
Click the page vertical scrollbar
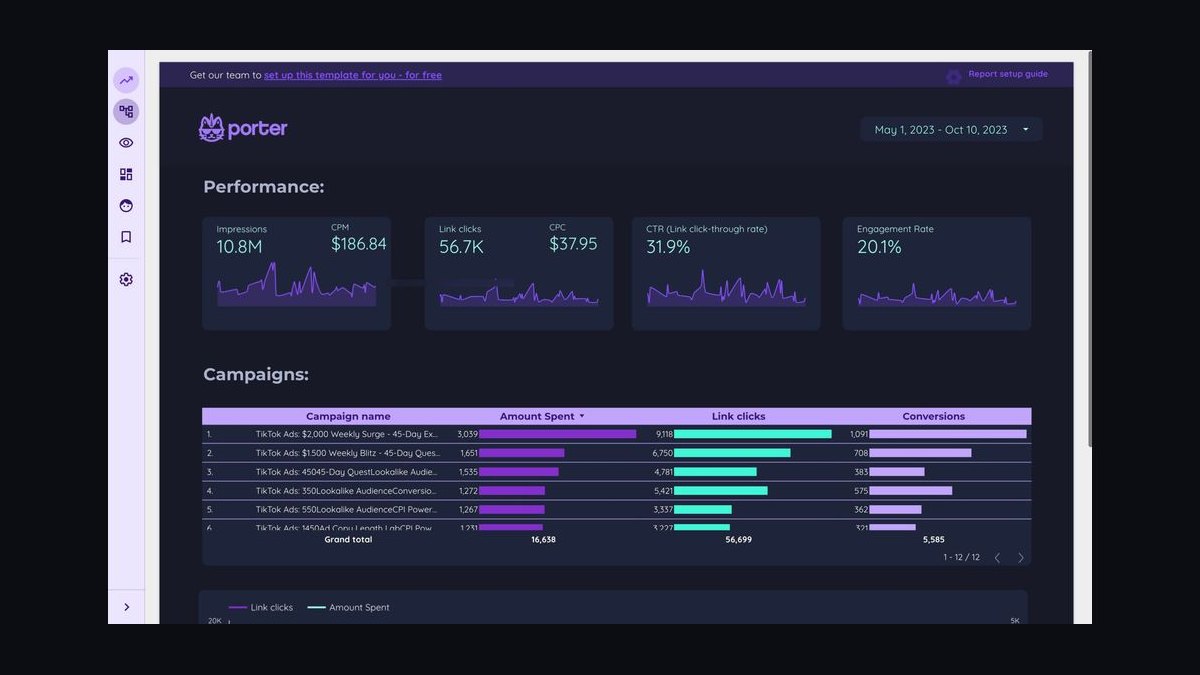point(1087,250)
